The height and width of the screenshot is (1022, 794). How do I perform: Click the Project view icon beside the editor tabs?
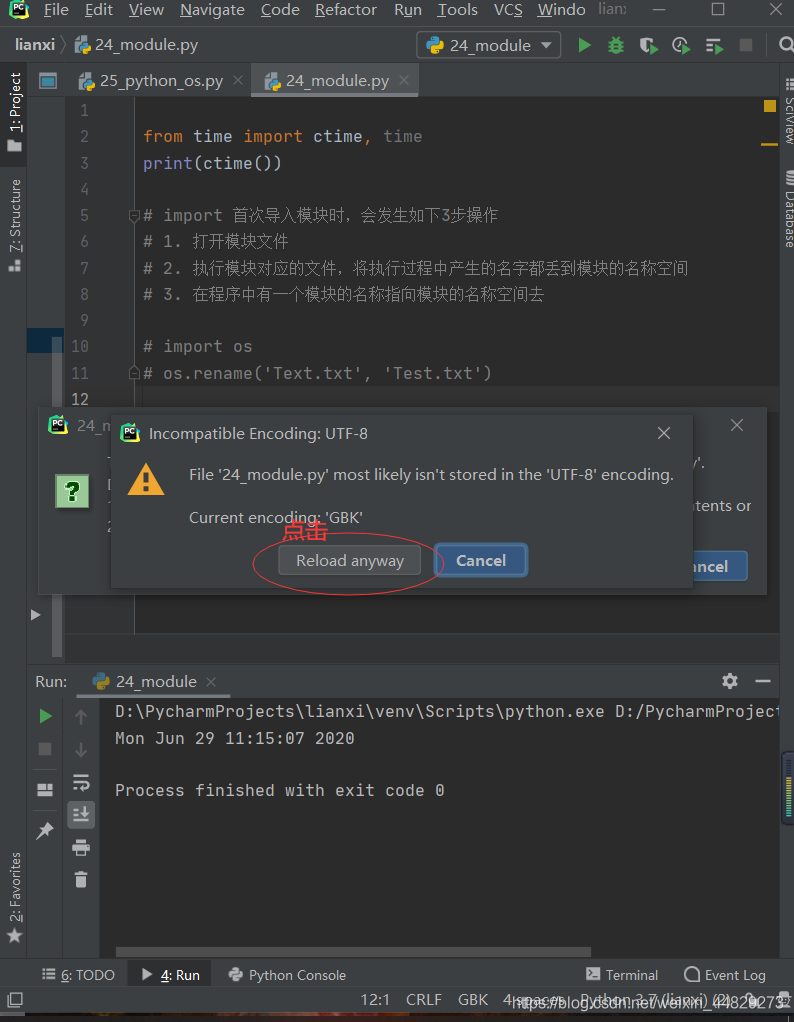(48, 81)
